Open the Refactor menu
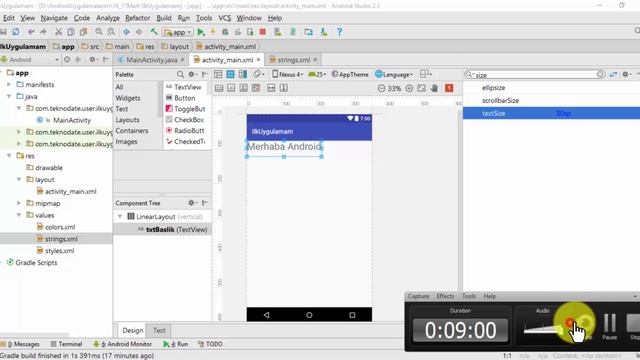 pyautogui.click(x=138, y=18)
